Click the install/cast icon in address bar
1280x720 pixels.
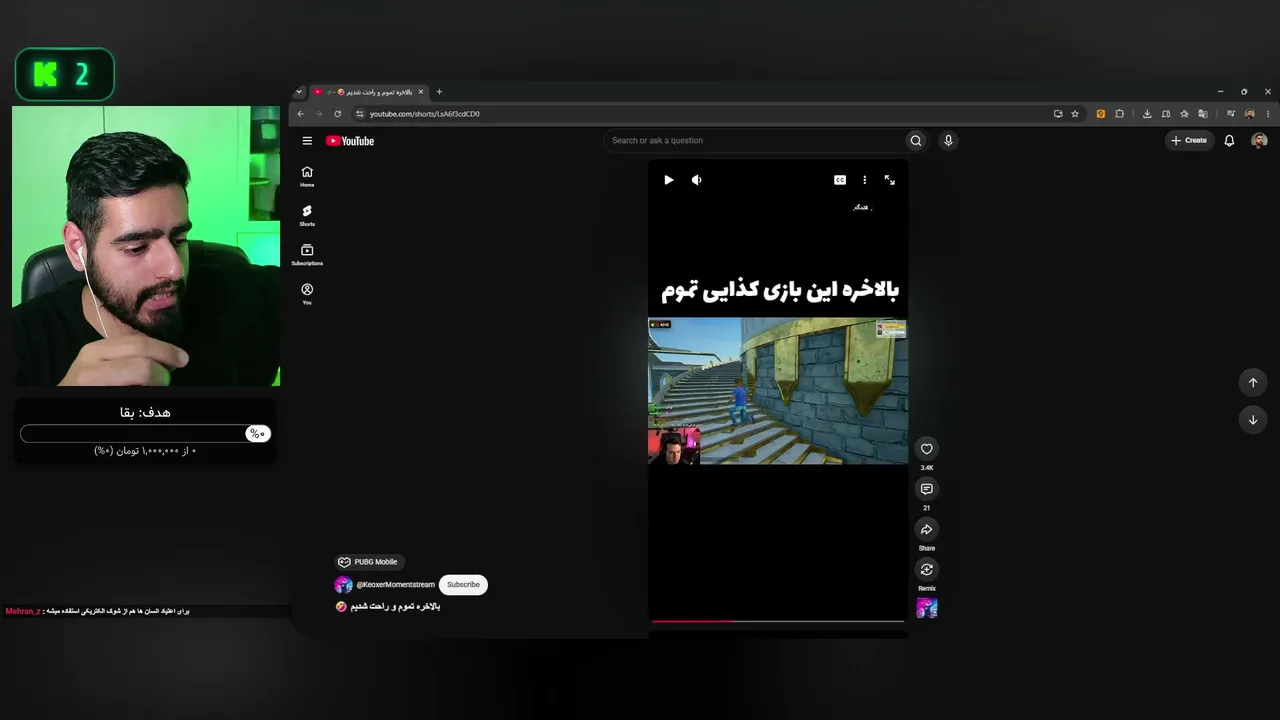[1058, 114]
